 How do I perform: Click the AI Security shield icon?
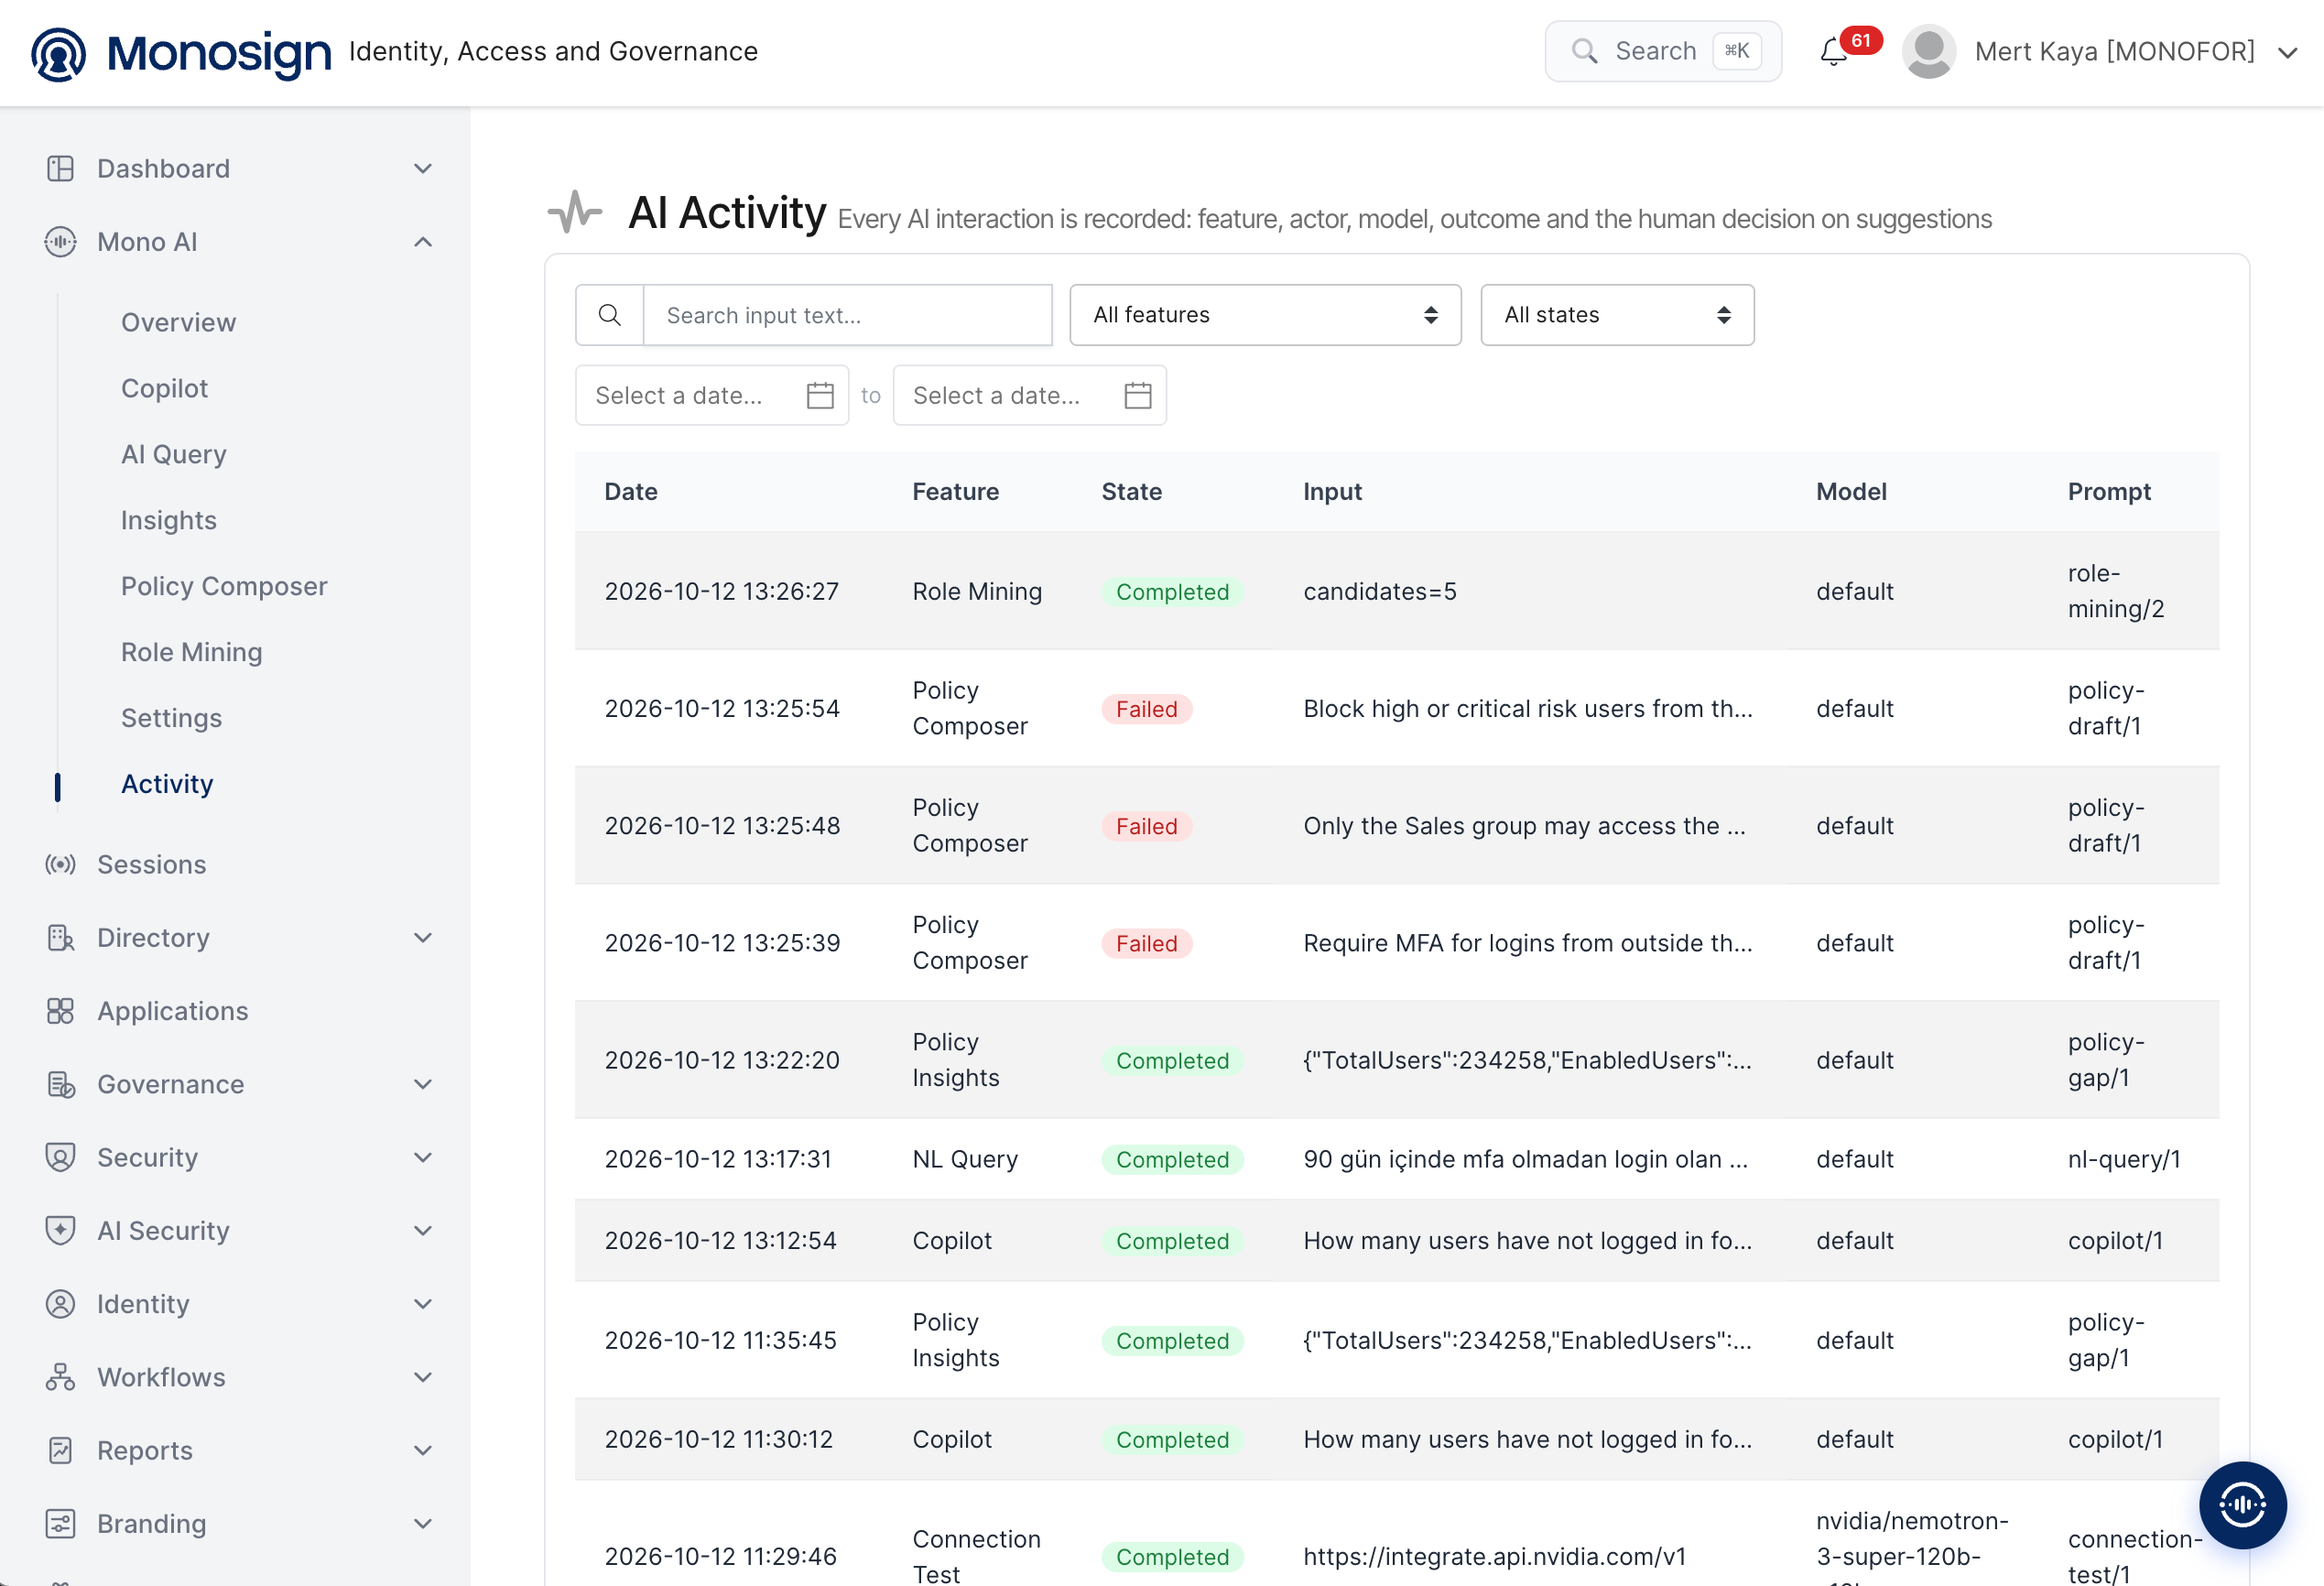[x=60, y=1230]
